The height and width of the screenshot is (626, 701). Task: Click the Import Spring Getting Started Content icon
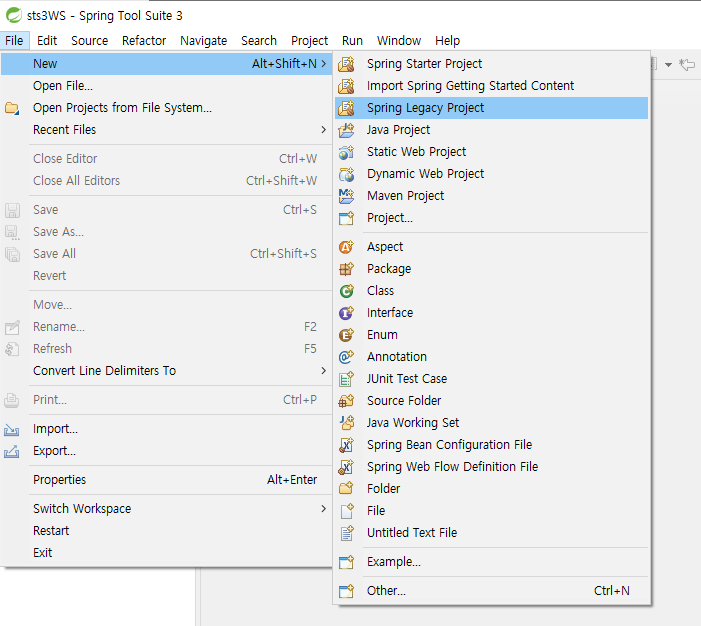(346, 86)
